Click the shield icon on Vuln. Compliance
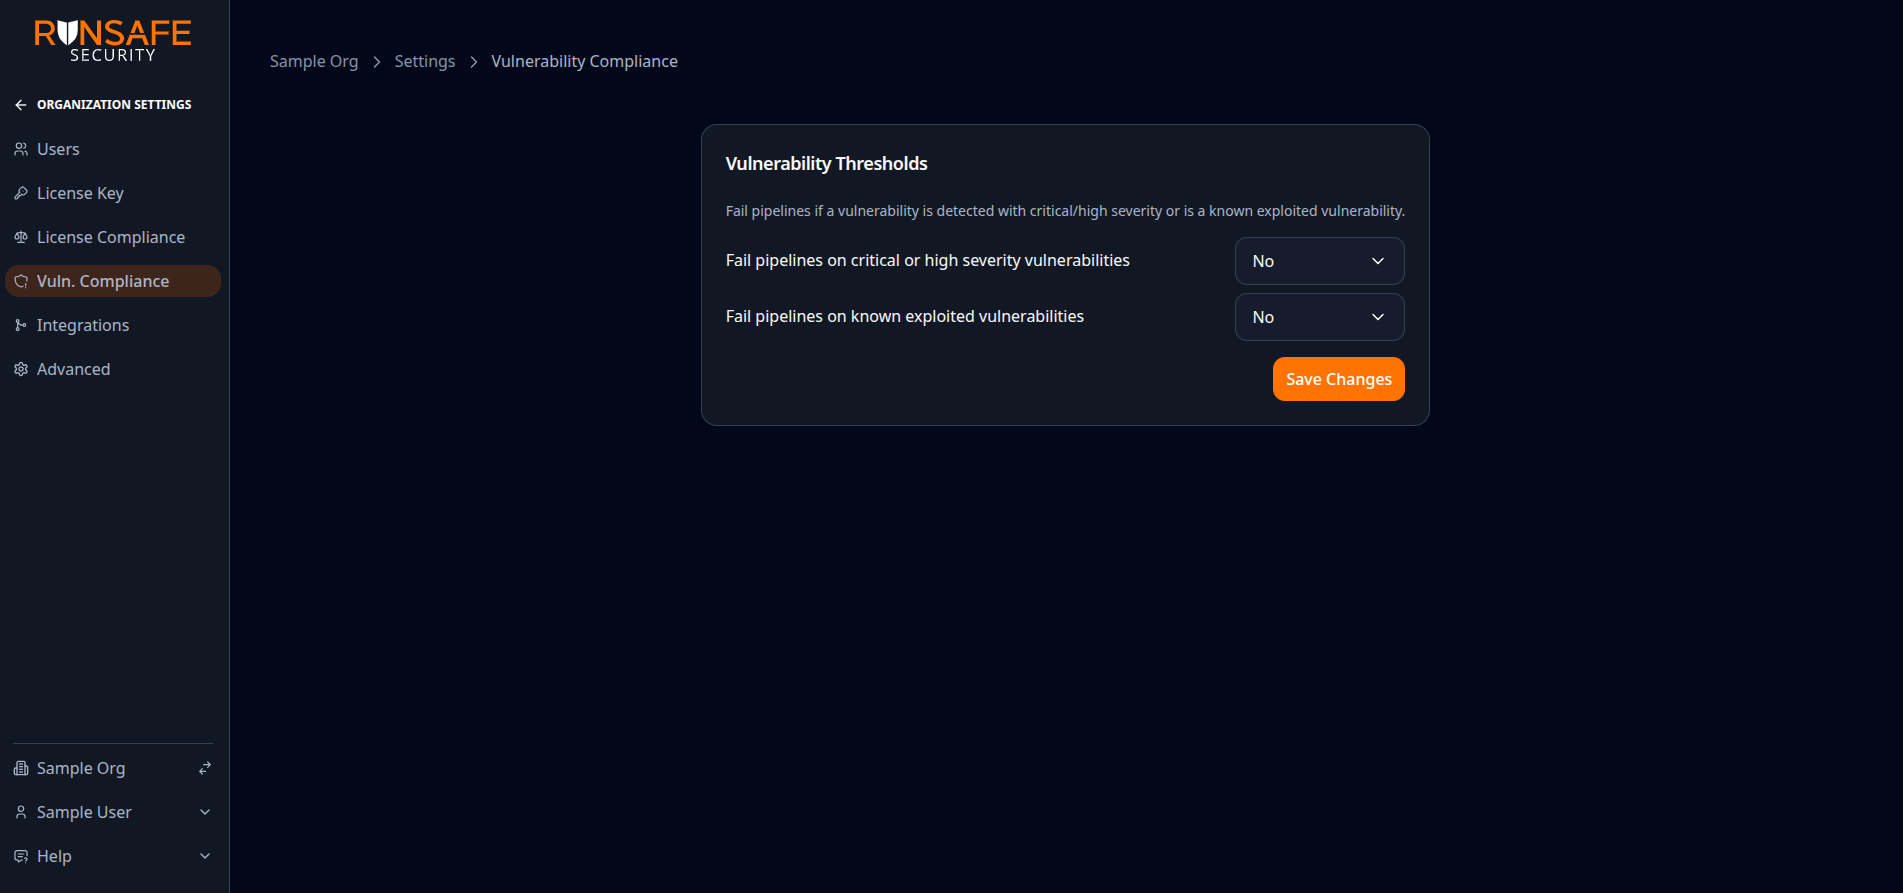The height and width of the screenshot is (893, 1903). [21, 281]
